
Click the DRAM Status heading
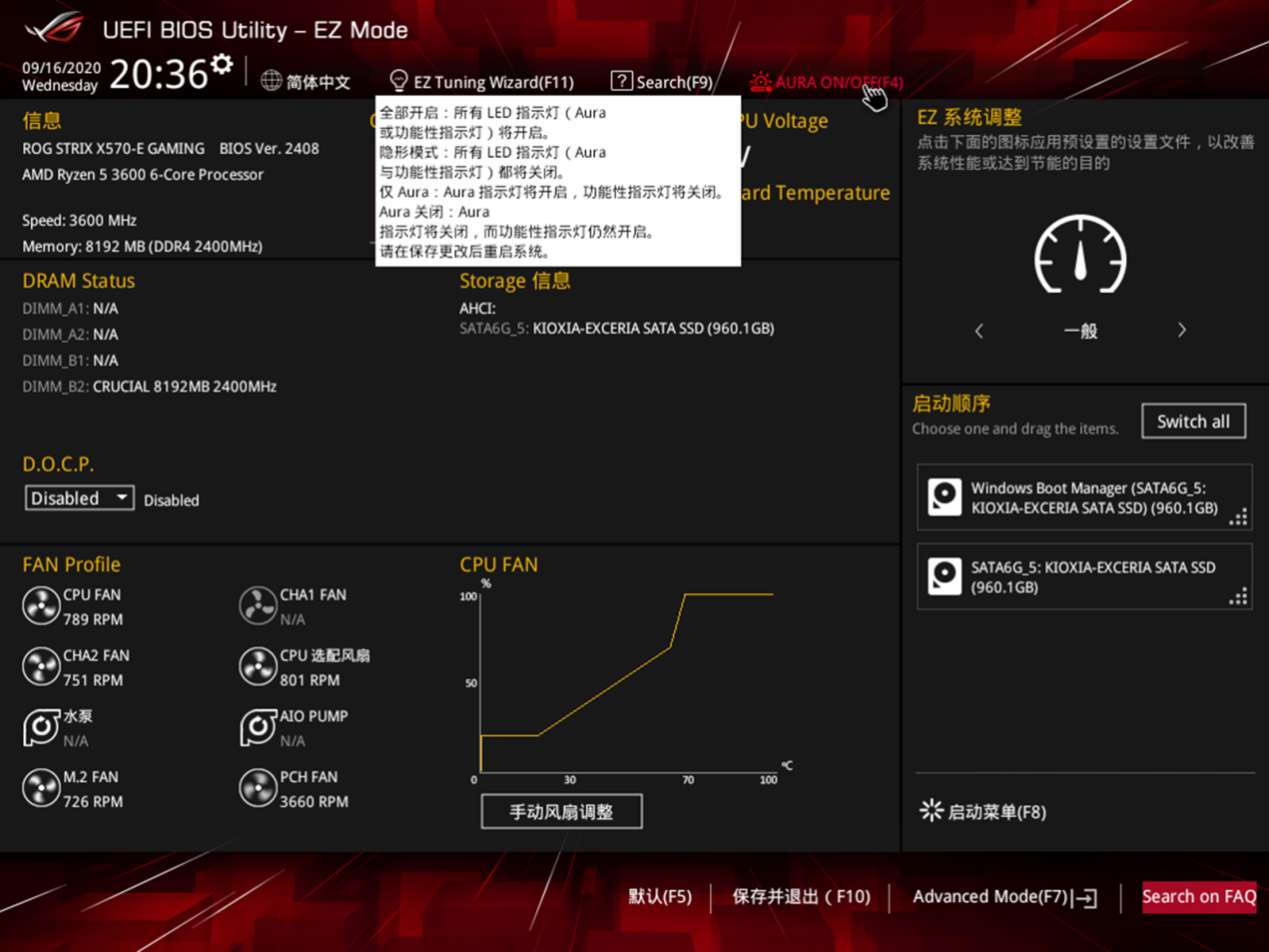tap(78, 281)
